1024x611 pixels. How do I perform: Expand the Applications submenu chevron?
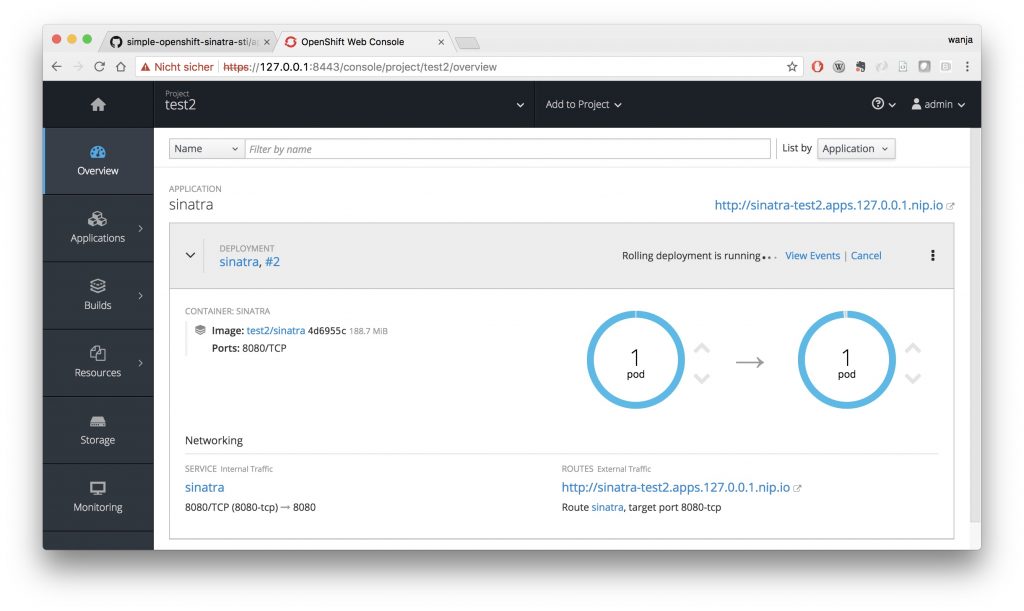point(140,228)
